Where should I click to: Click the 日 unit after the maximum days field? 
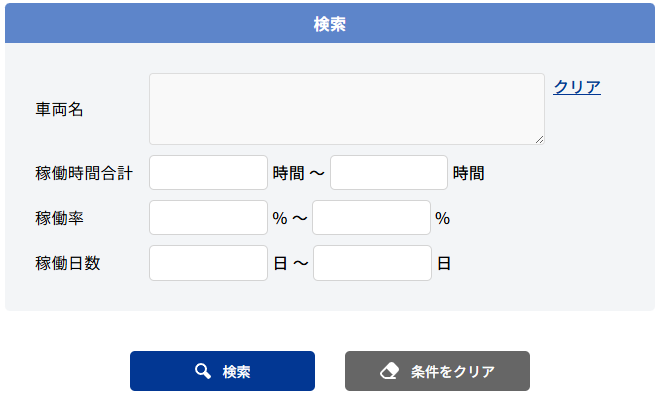(444, 263)
